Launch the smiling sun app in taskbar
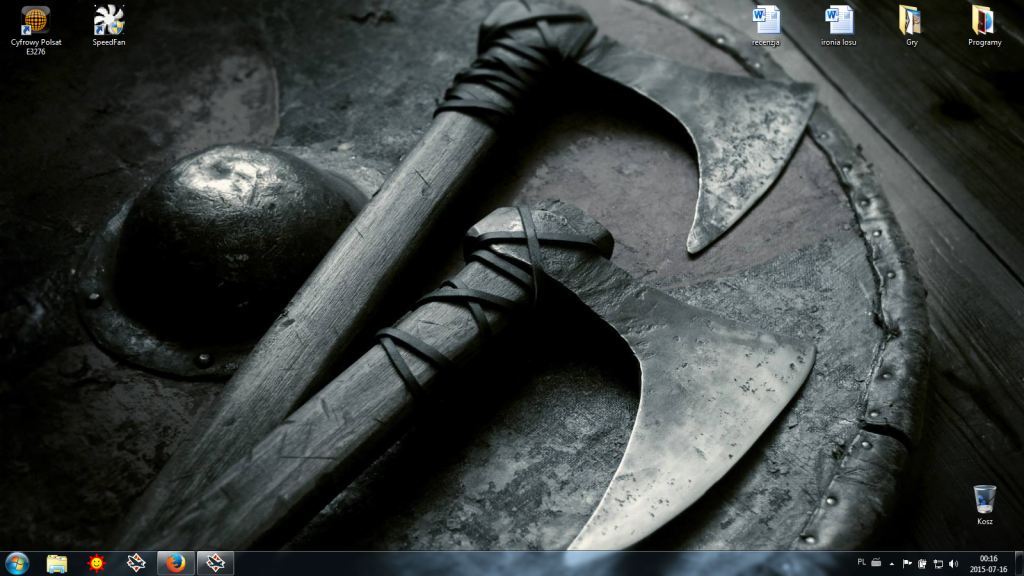The height and width of the screenshot is (576, 1024). click(97, 564)
